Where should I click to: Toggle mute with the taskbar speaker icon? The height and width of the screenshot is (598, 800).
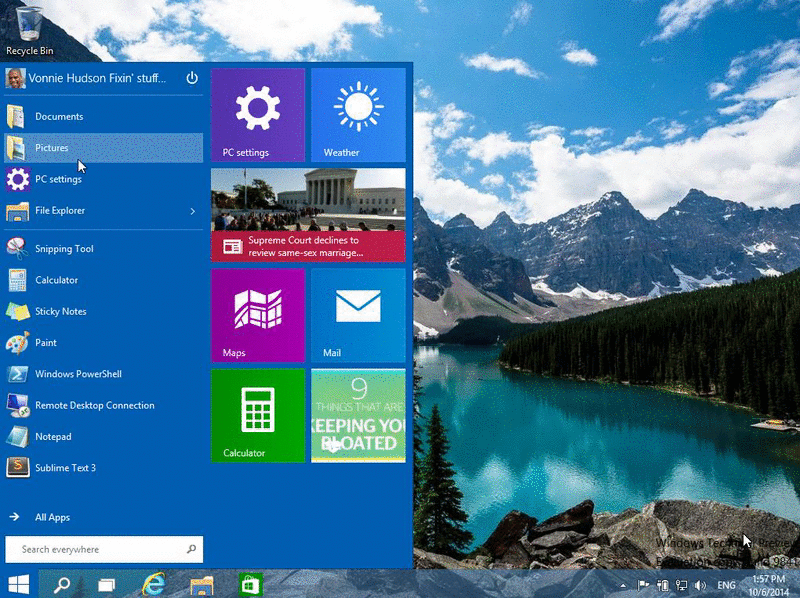pyautogui.click(x=699, y=584)
